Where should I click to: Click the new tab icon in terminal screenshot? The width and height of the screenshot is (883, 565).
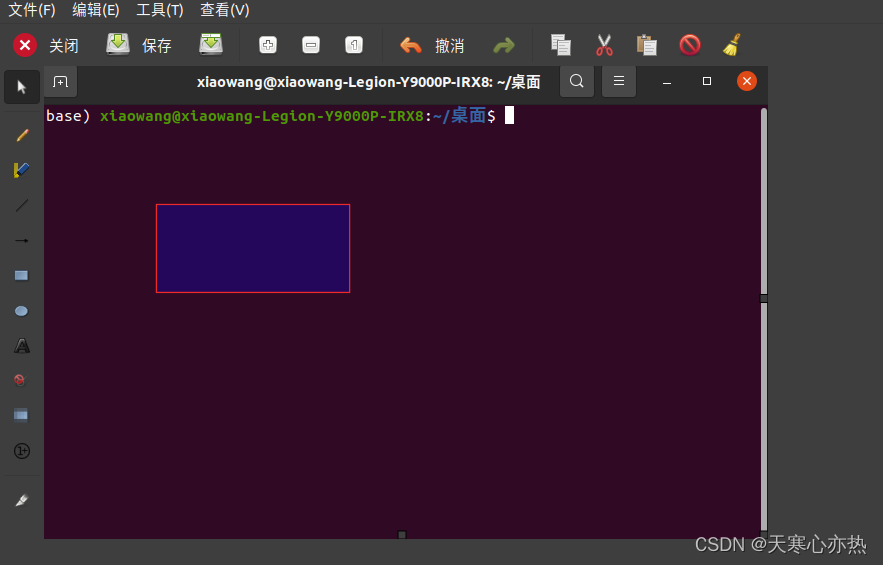point(60,82)
